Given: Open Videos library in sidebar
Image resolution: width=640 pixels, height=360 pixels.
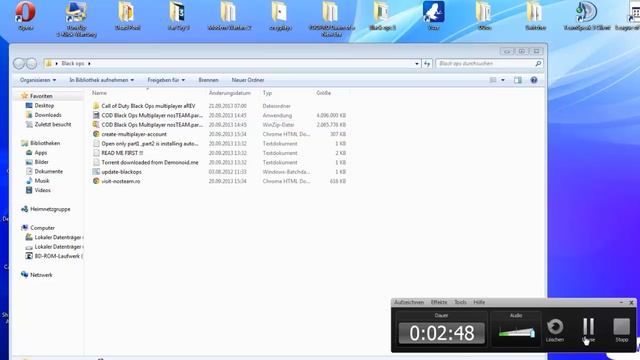Looking at the screenshot, I should point(42,190).
